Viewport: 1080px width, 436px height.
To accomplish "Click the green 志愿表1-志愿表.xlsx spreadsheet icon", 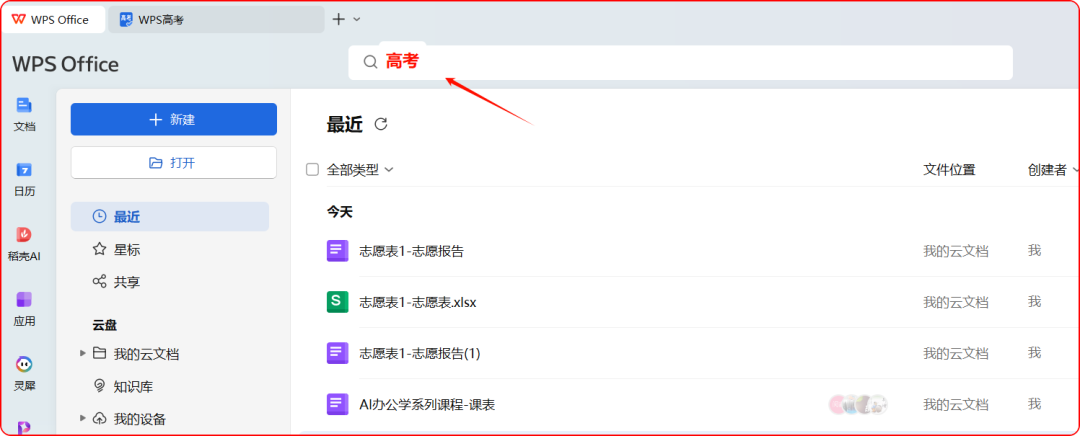I will [337, 302].
